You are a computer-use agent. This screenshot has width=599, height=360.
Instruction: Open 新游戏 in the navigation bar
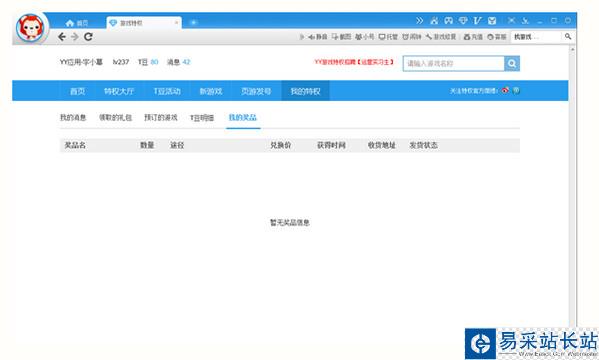click(211, 91)
